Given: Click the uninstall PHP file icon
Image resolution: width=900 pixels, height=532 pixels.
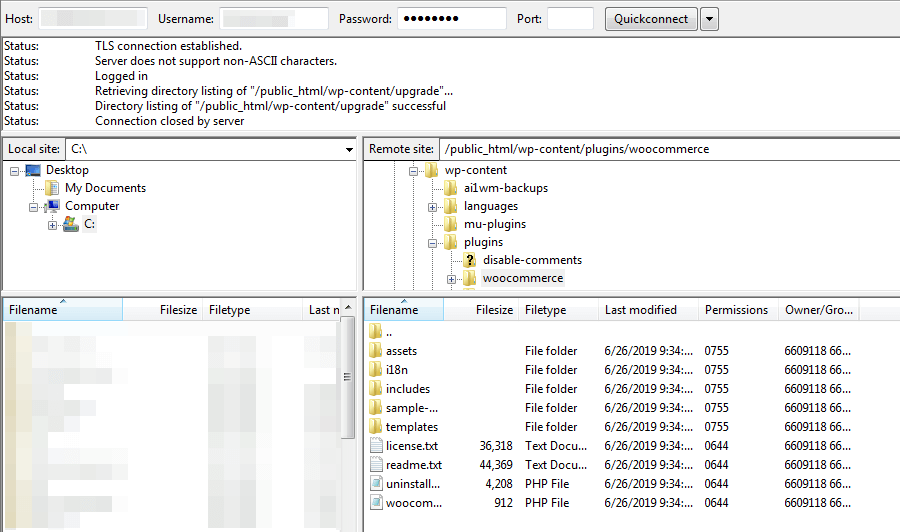Looking at the screenshot, I should (376, 484).
